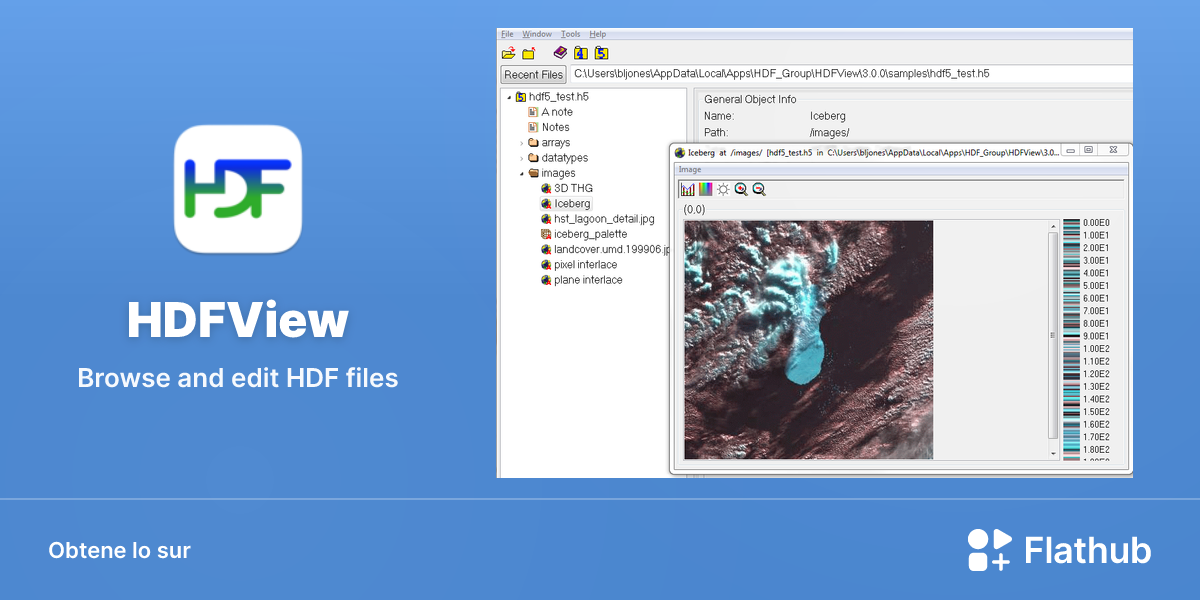Click the HDF5 library version icon
Screen dimensions: 1200x600
(601, 53)
